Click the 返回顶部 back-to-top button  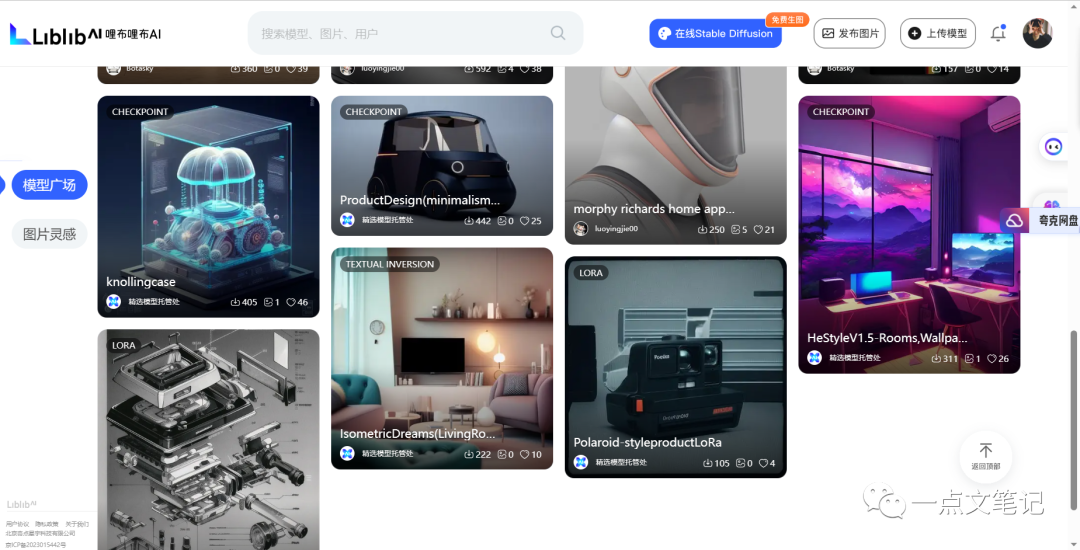coord(986,457)
